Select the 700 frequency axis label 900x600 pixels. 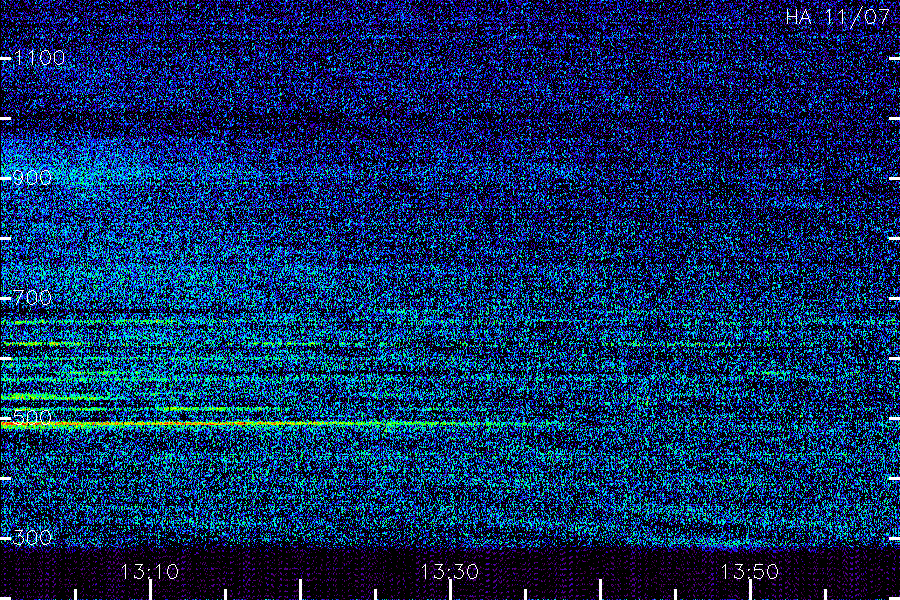click(x=32, y=298)
